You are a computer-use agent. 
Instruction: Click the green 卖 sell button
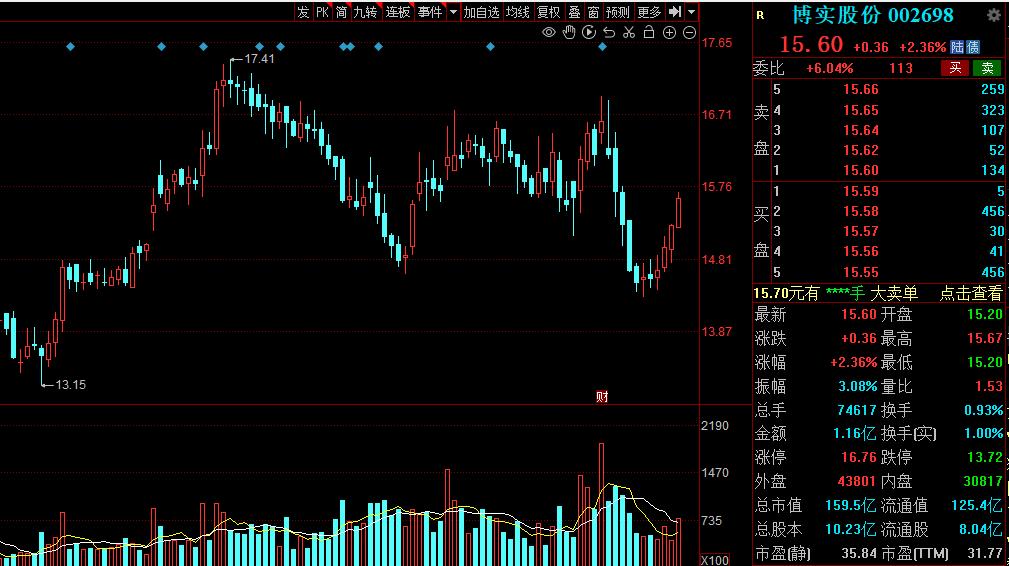[987, 68]
